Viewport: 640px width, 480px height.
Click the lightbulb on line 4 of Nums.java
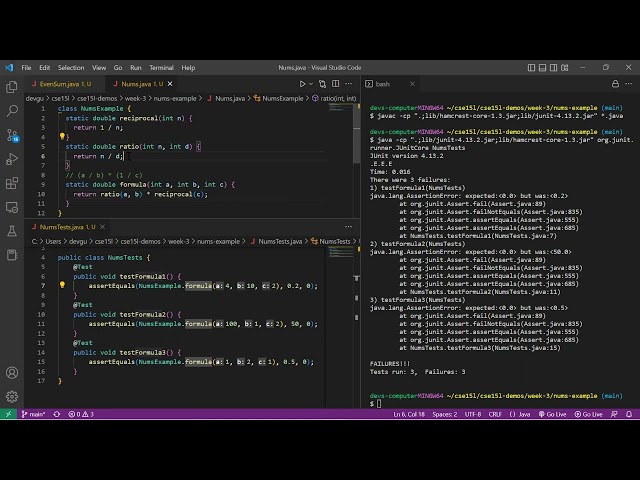coord(62,136)
